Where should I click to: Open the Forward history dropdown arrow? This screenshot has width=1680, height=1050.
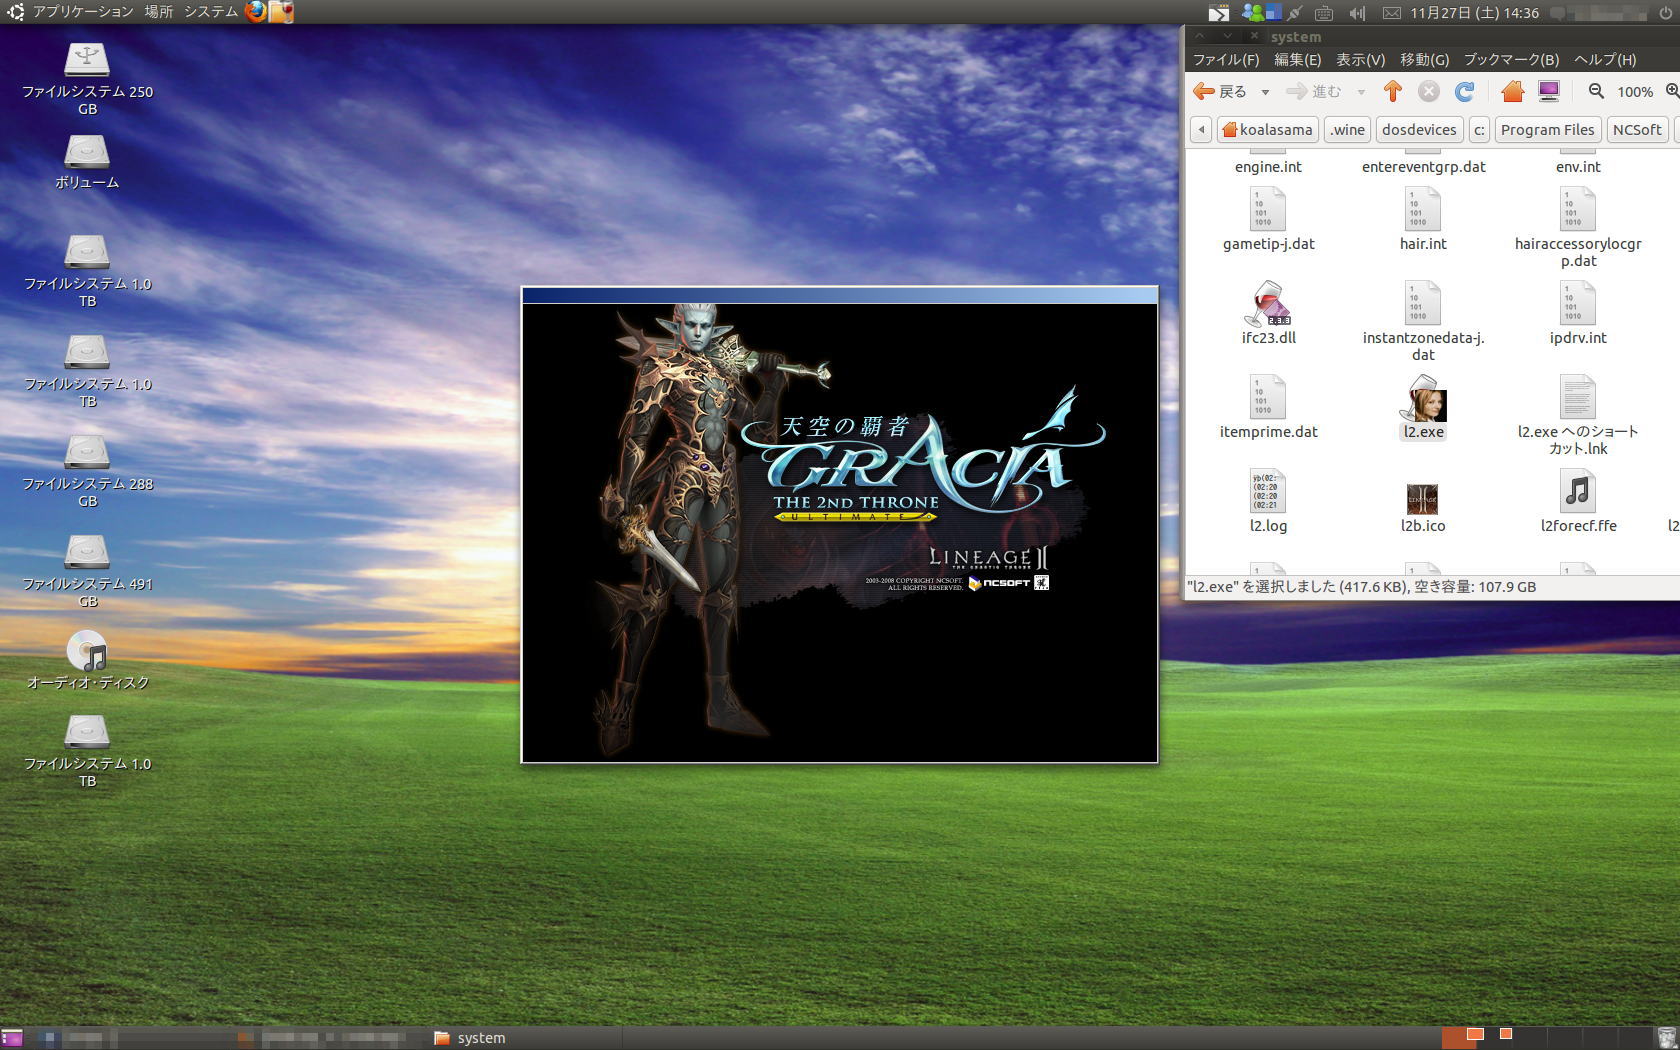pyautogui.click(x=1361, y=92)
